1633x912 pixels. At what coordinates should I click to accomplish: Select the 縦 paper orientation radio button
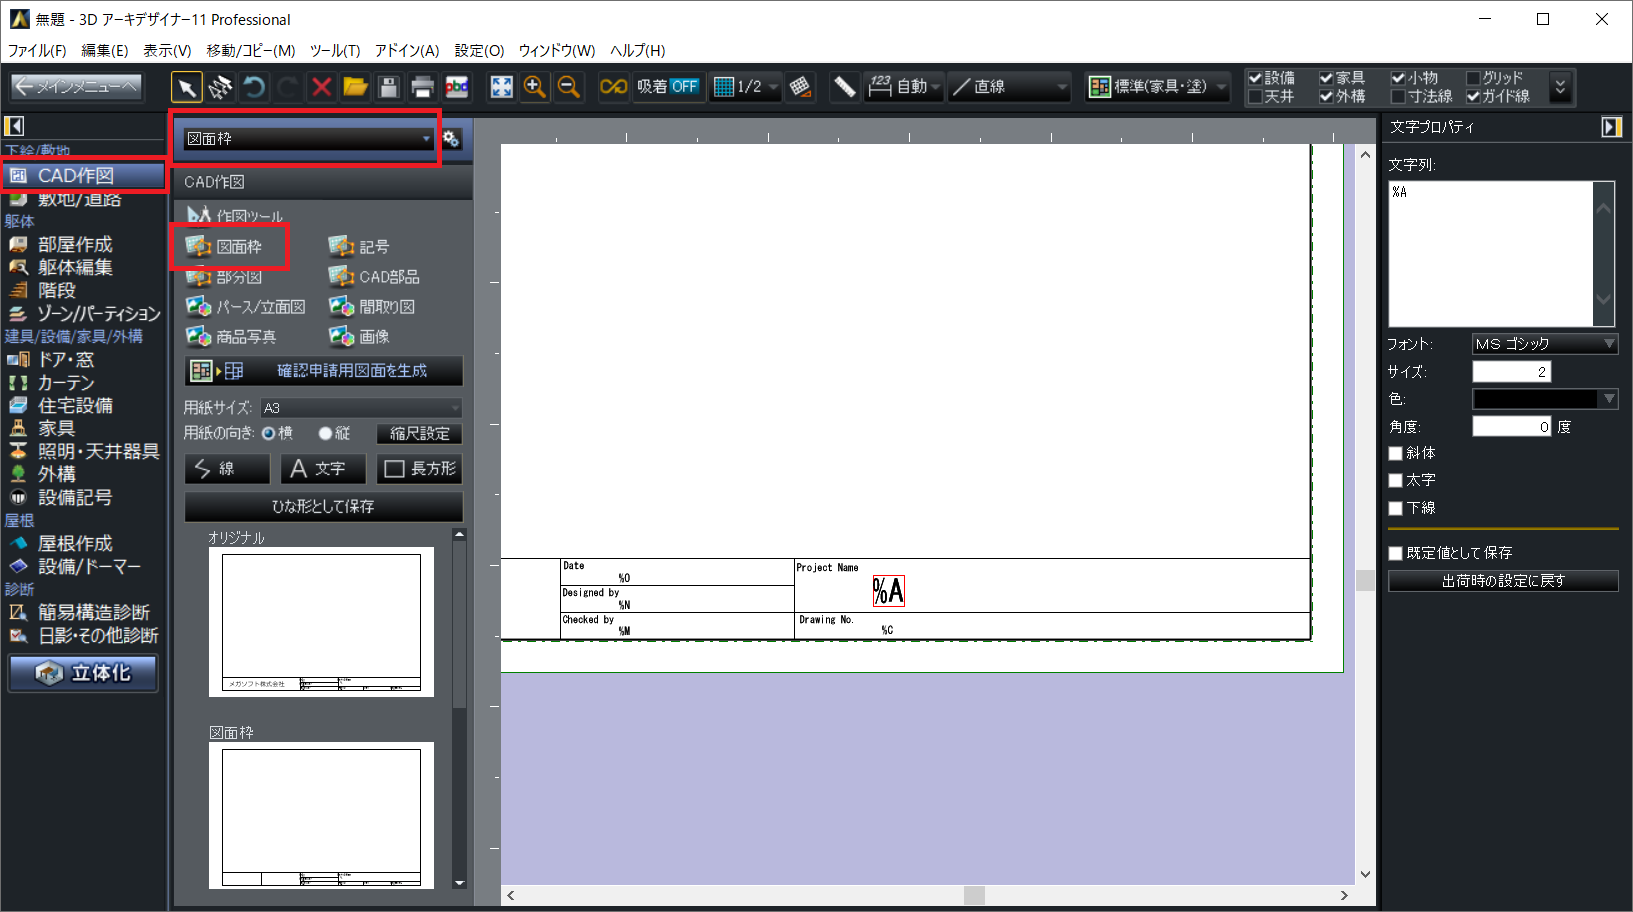pos(325,433)
